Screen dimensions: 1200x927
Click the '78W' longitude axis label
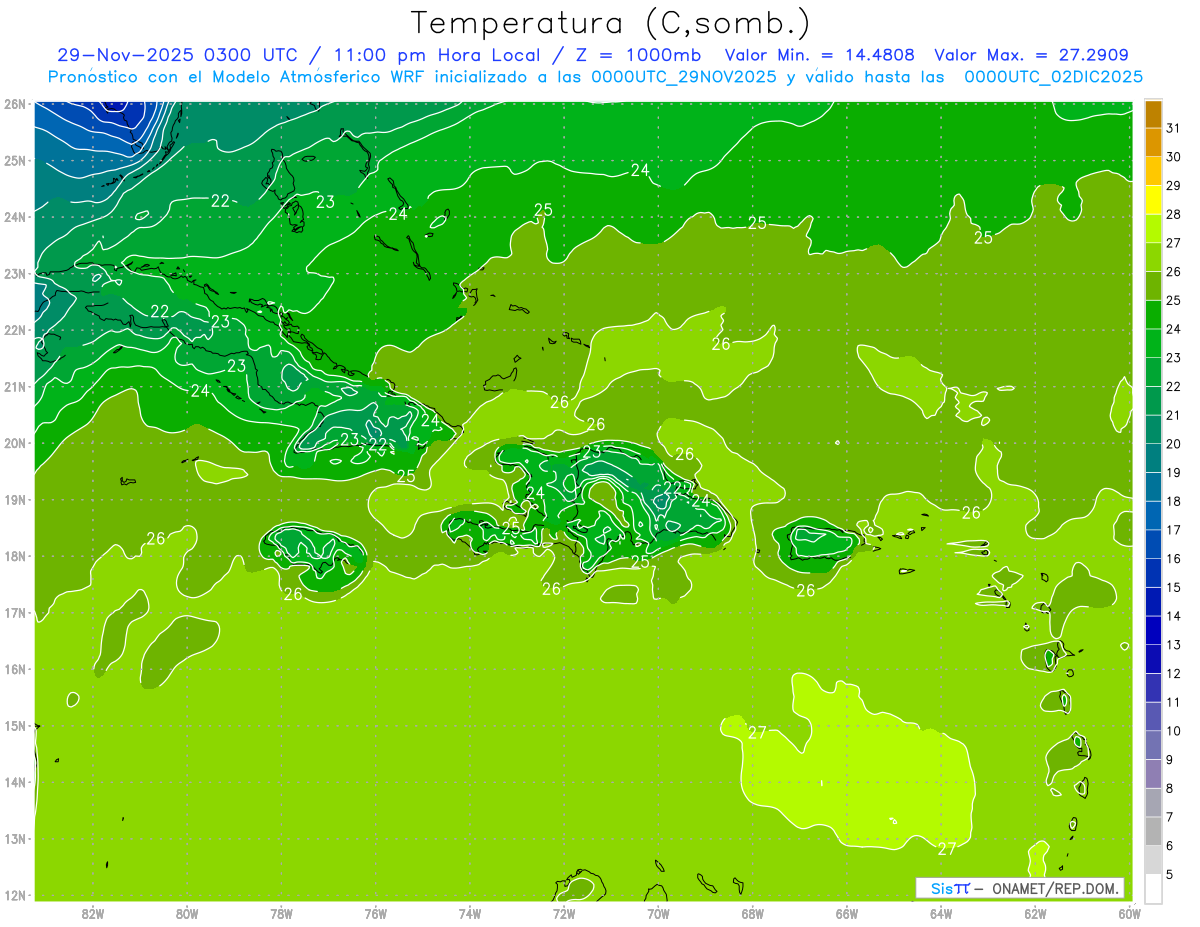[x=281, y=913]
